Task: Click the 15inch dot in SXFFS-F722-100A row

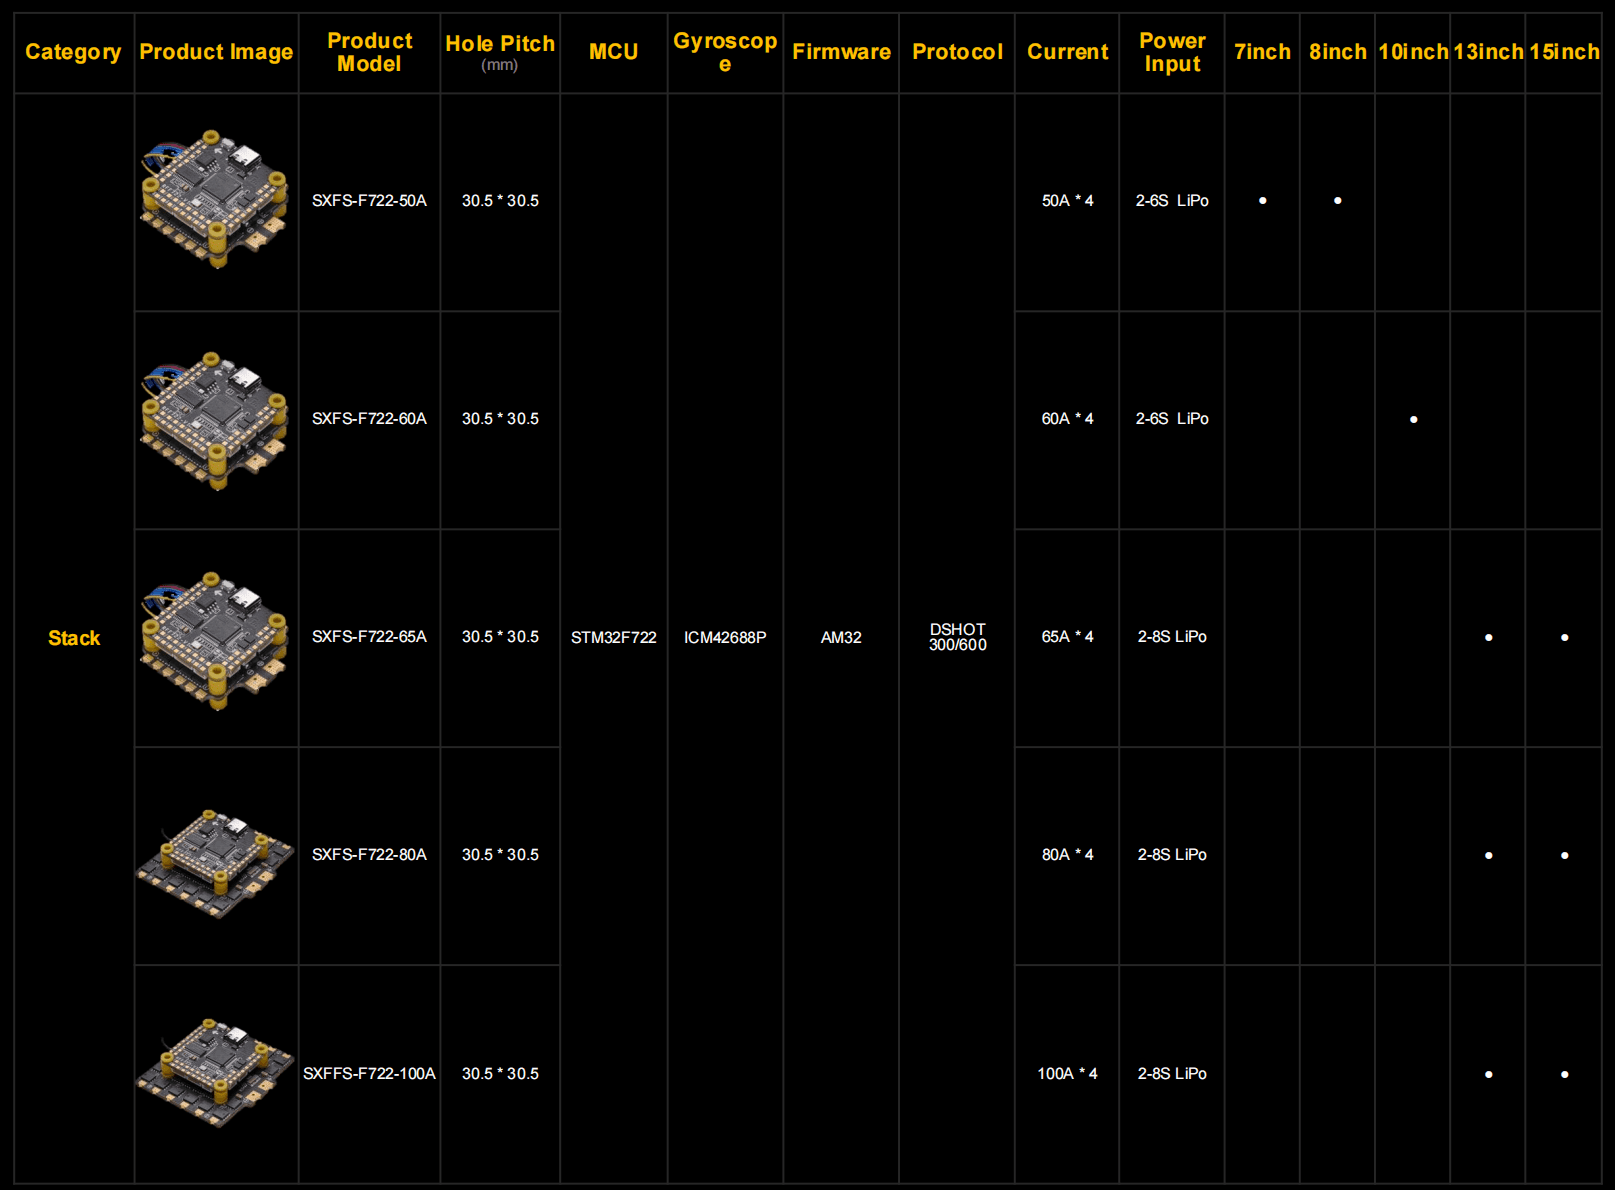Action: coord(1565,1075)
